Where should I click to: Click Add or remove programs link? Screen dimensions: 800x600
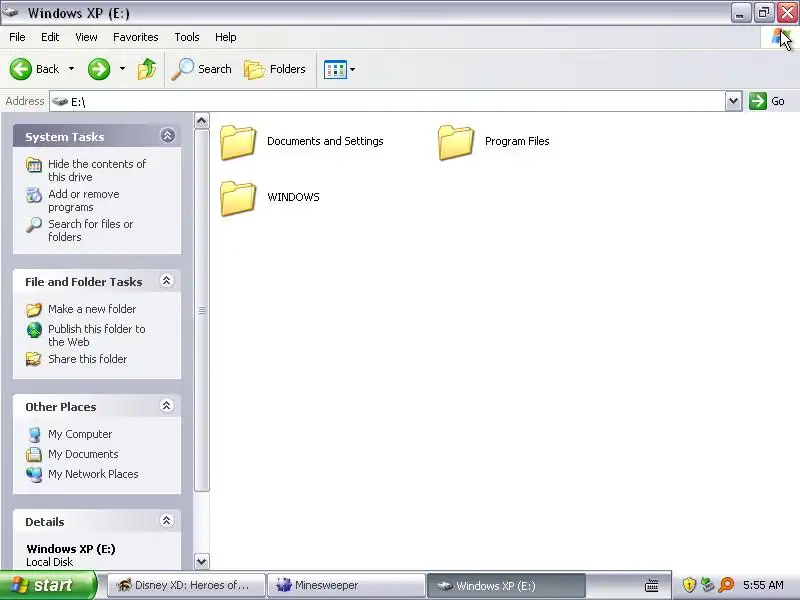[x=84, y=201]
